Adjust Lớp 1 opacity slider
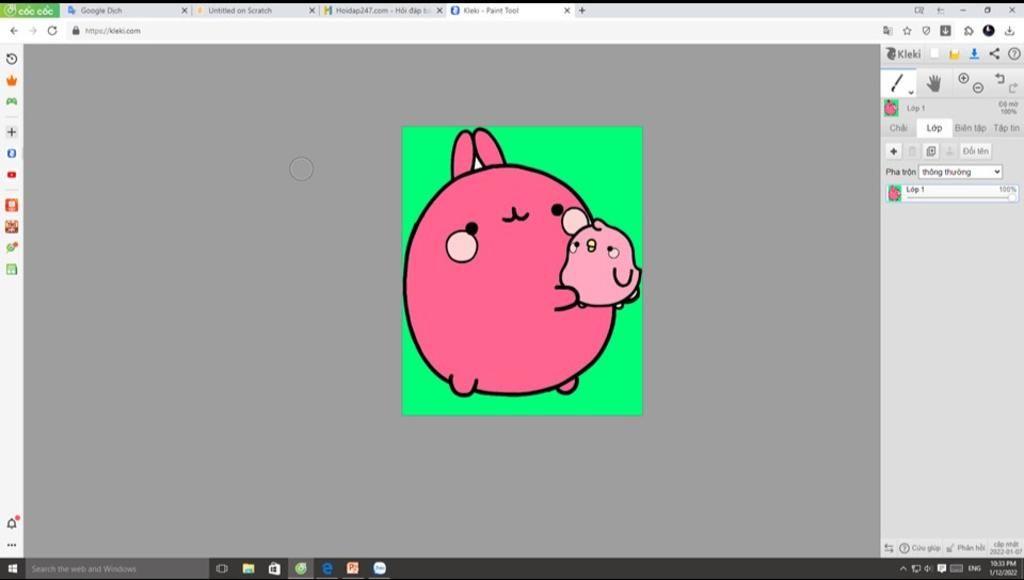 coord(961,197)
